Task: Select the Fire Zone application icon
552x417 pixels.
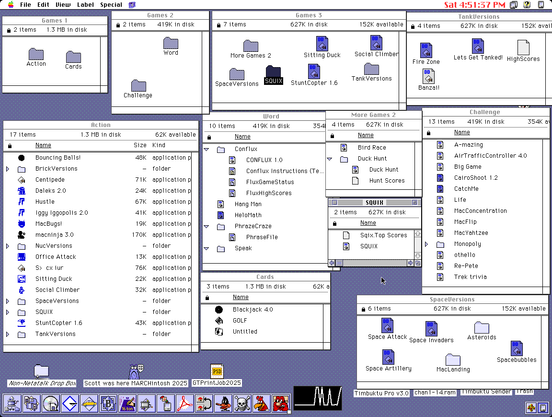Action: [x=426, y=50]
